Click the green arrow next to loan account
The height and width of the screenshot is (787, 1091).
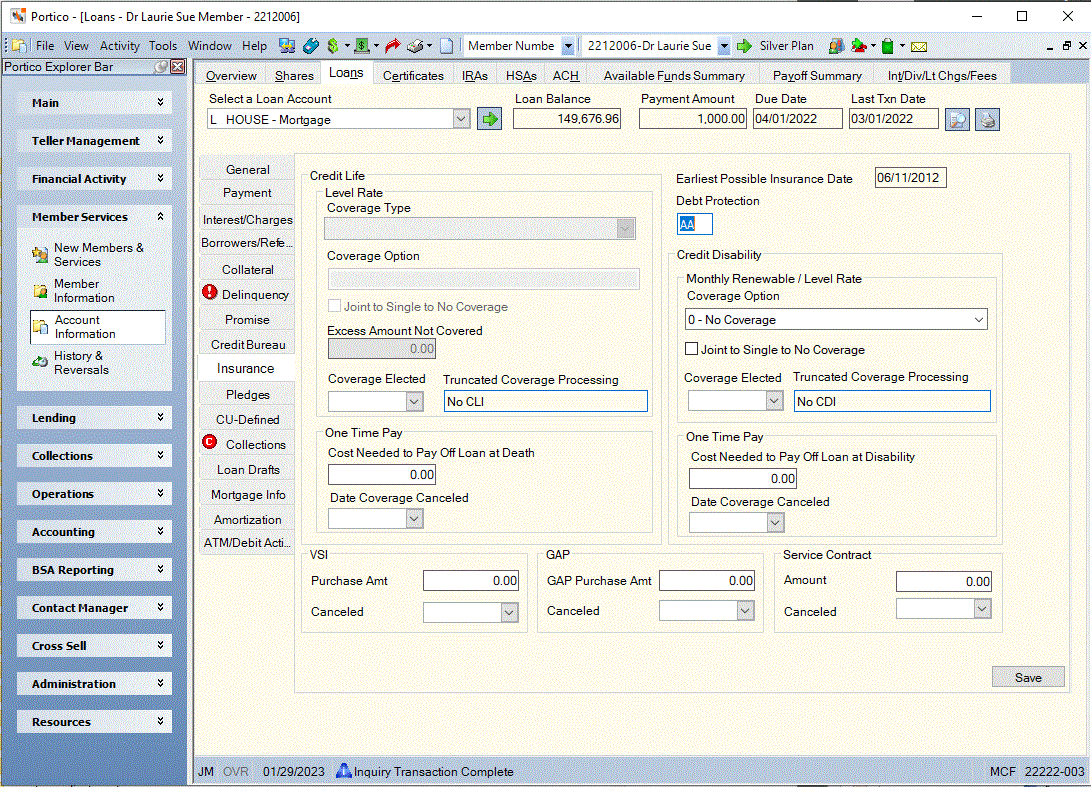tap(489, 119)
